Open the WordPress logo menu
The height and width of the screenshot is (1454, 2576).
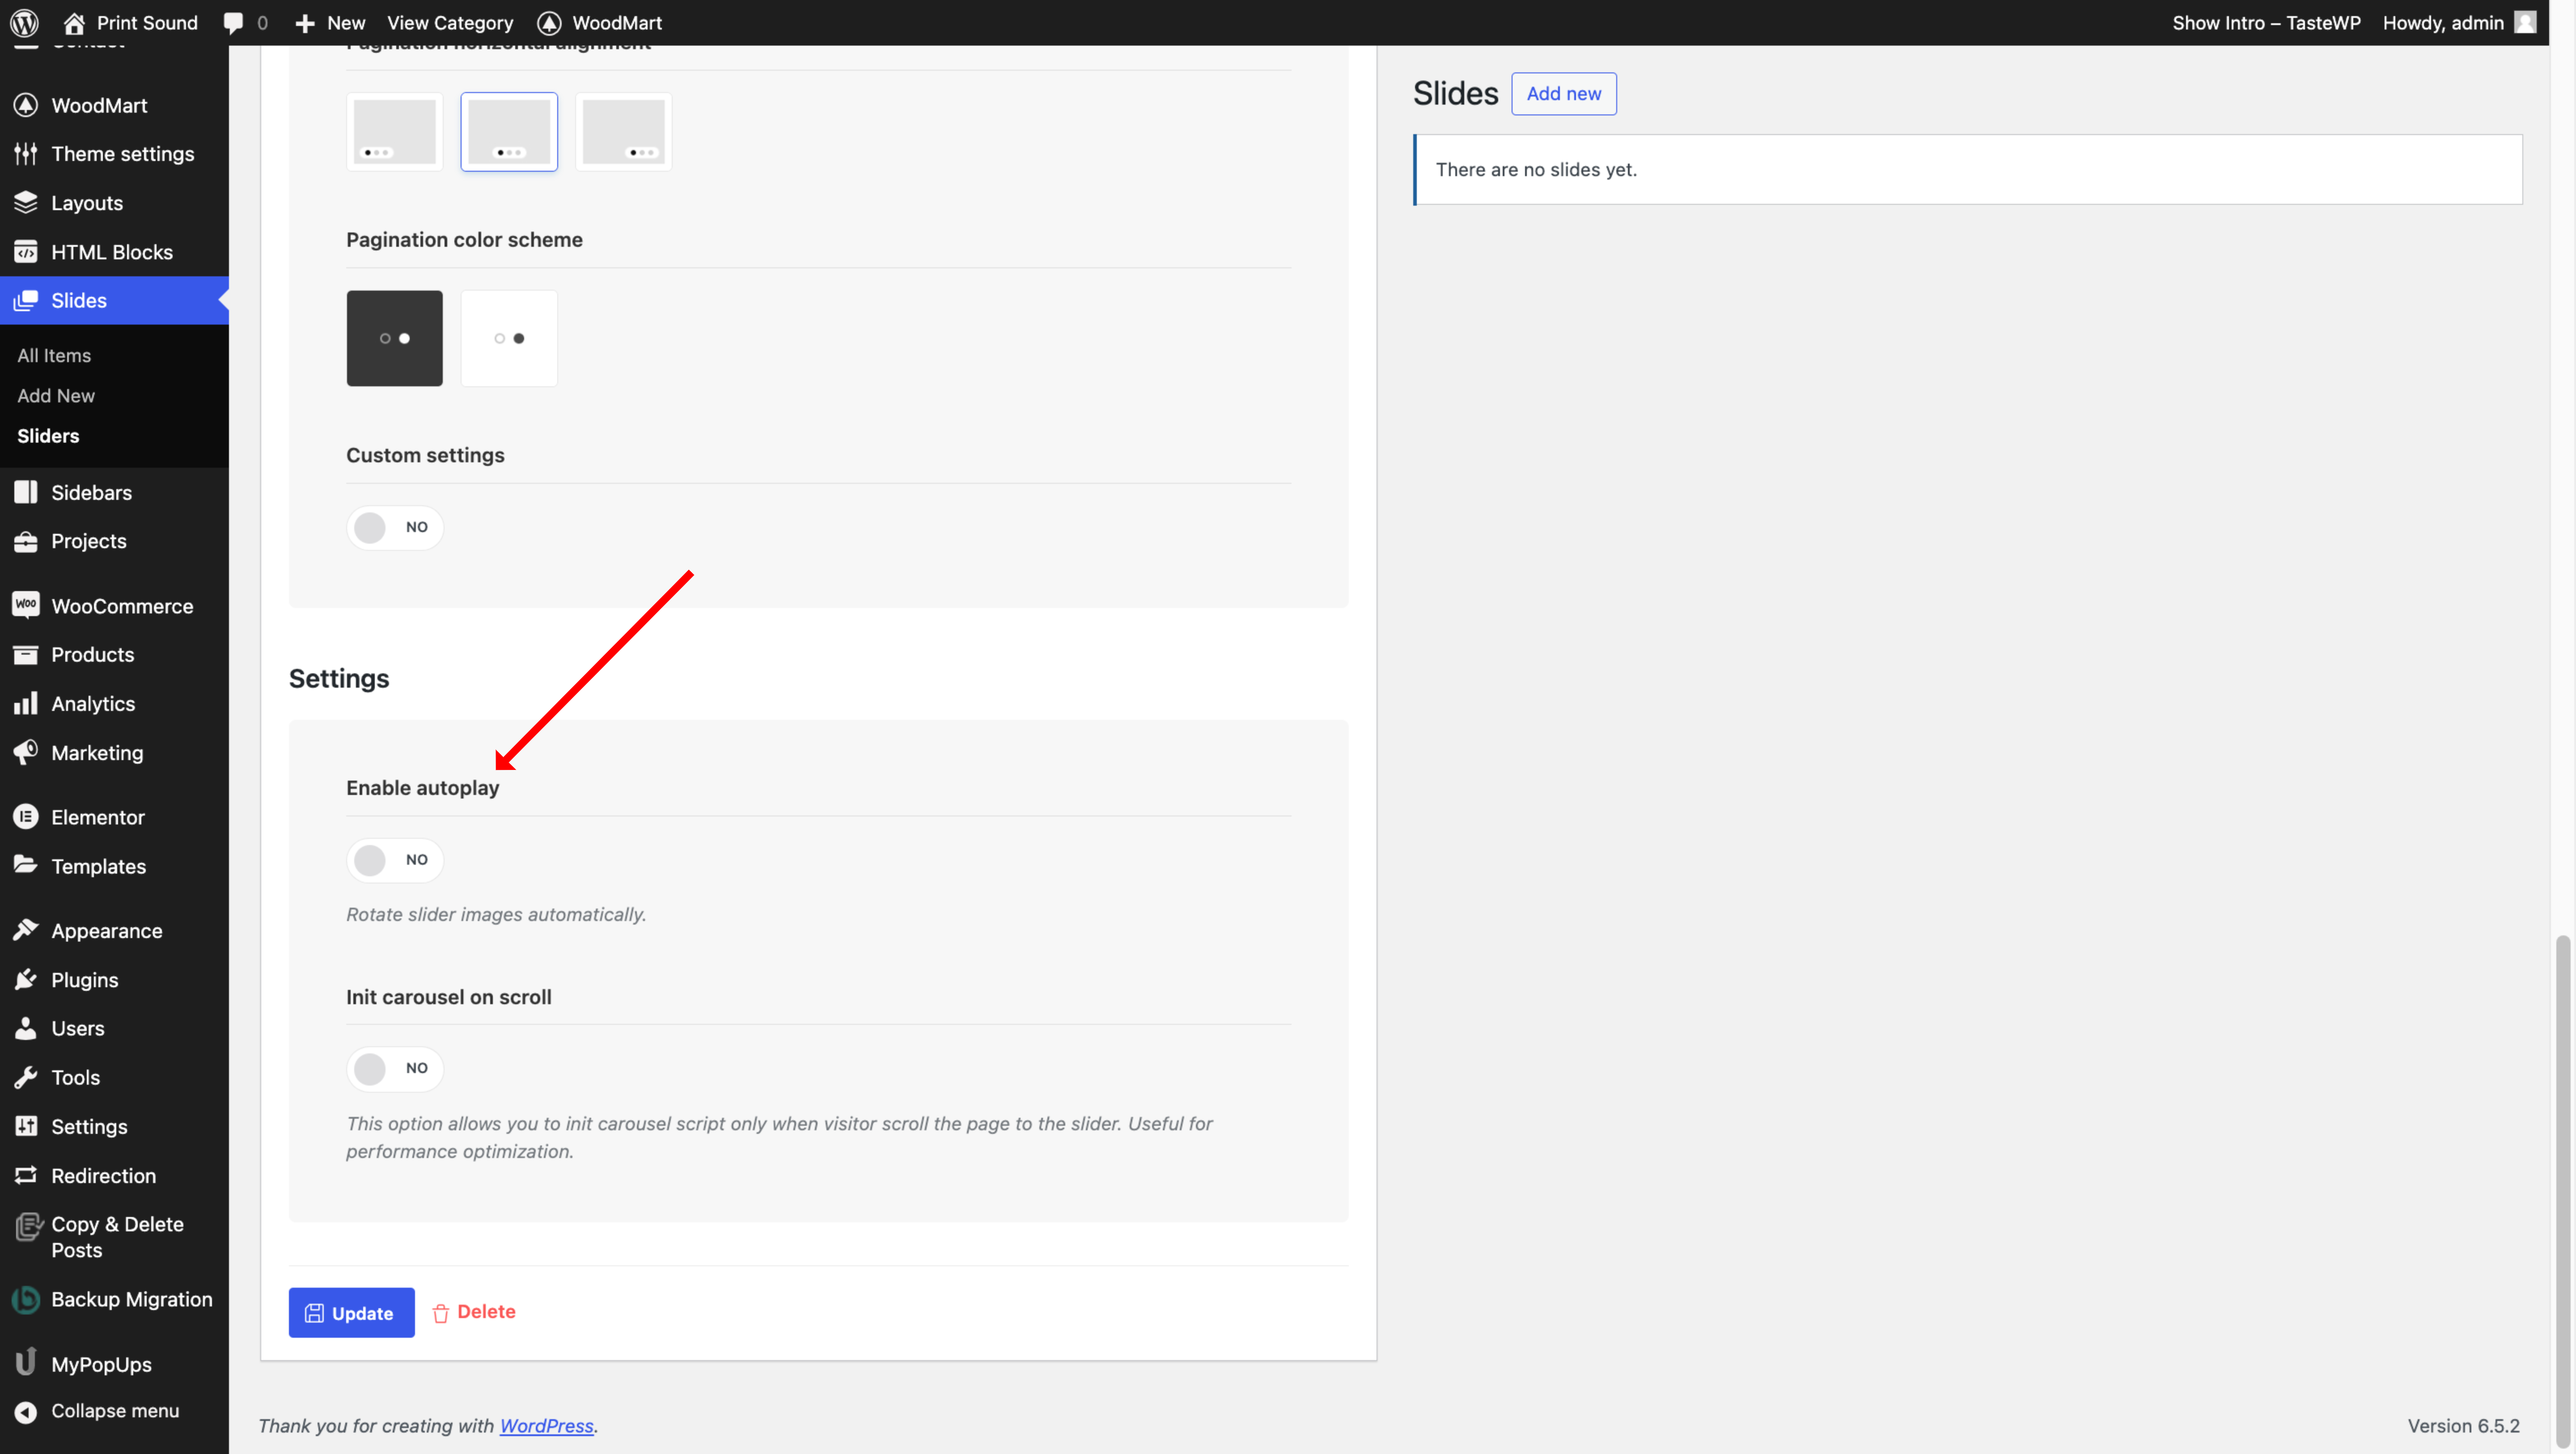click(24, 22)
